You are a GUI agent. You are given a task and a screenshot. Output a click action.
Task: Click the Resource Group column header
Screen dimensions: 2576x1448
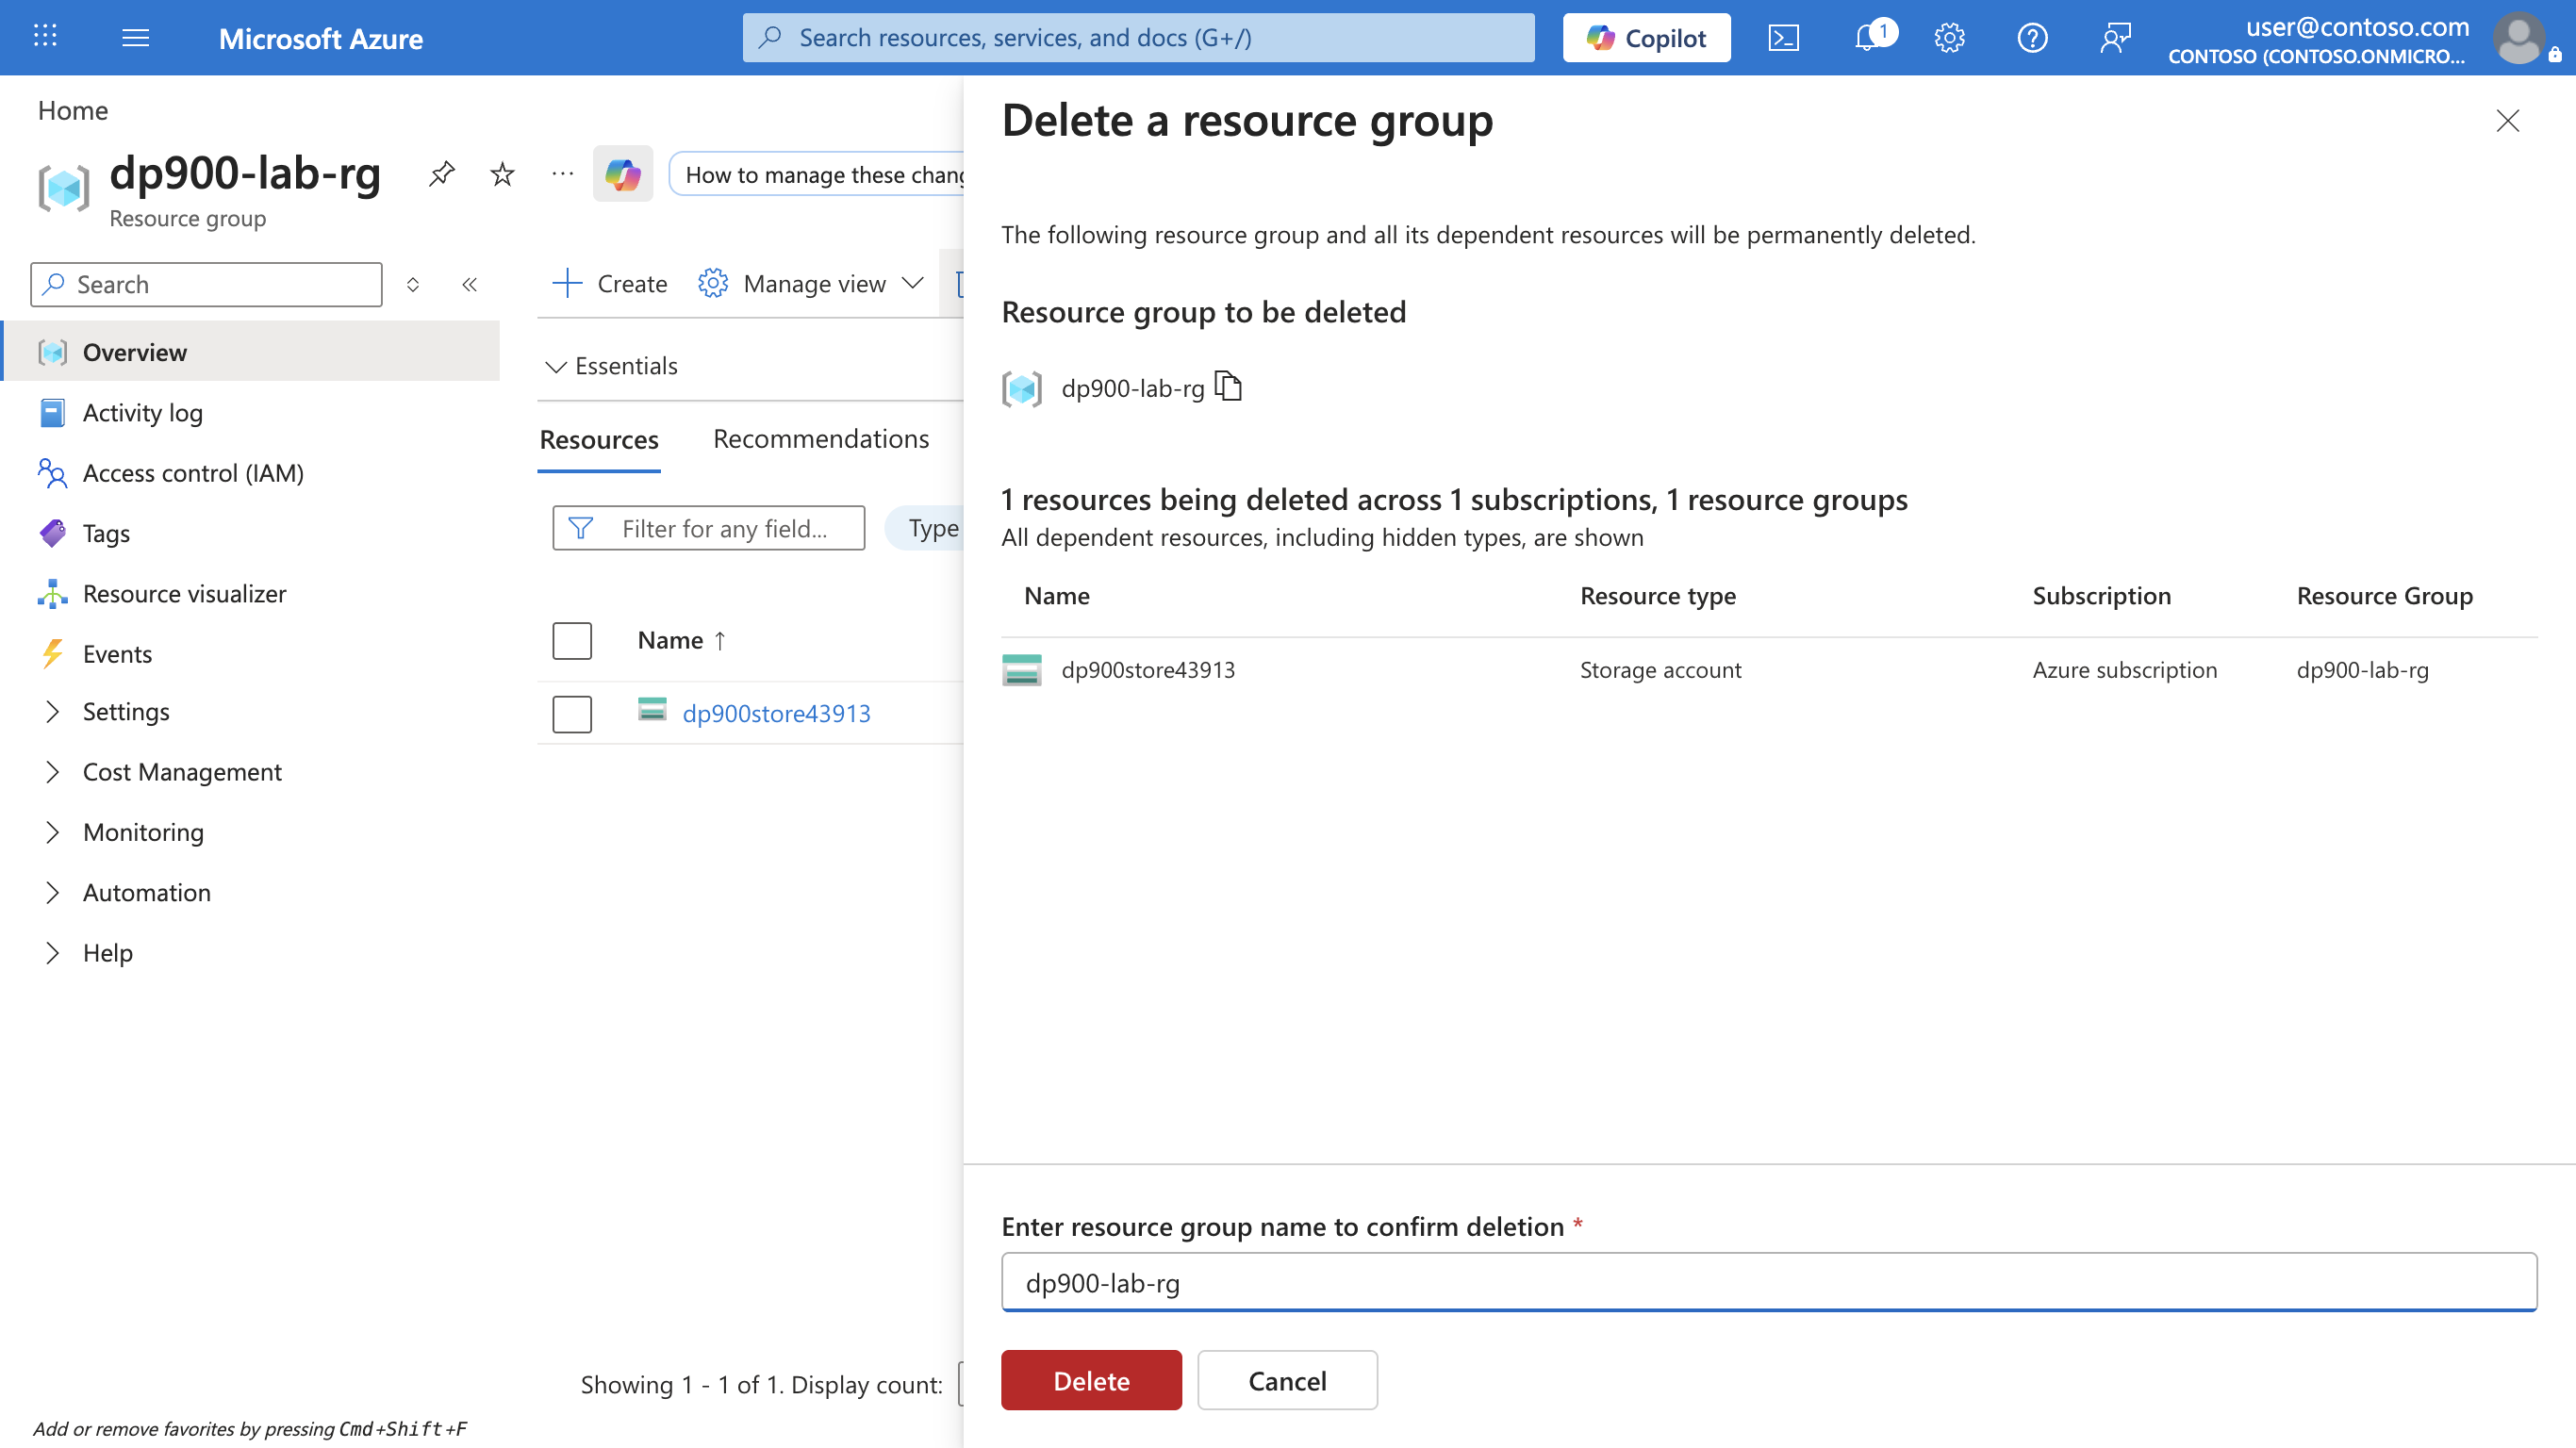(x=2384, y=596)
